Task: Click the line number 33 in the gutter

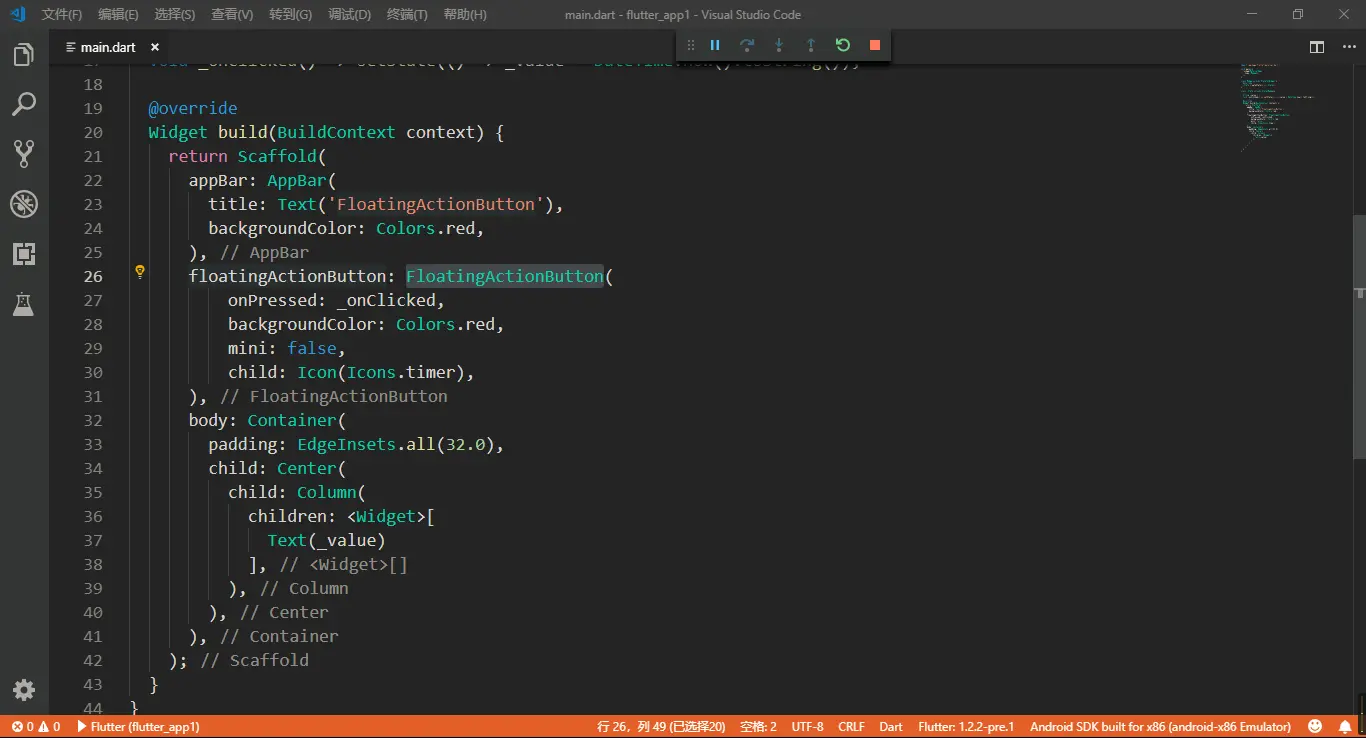Action: (93, 444)
